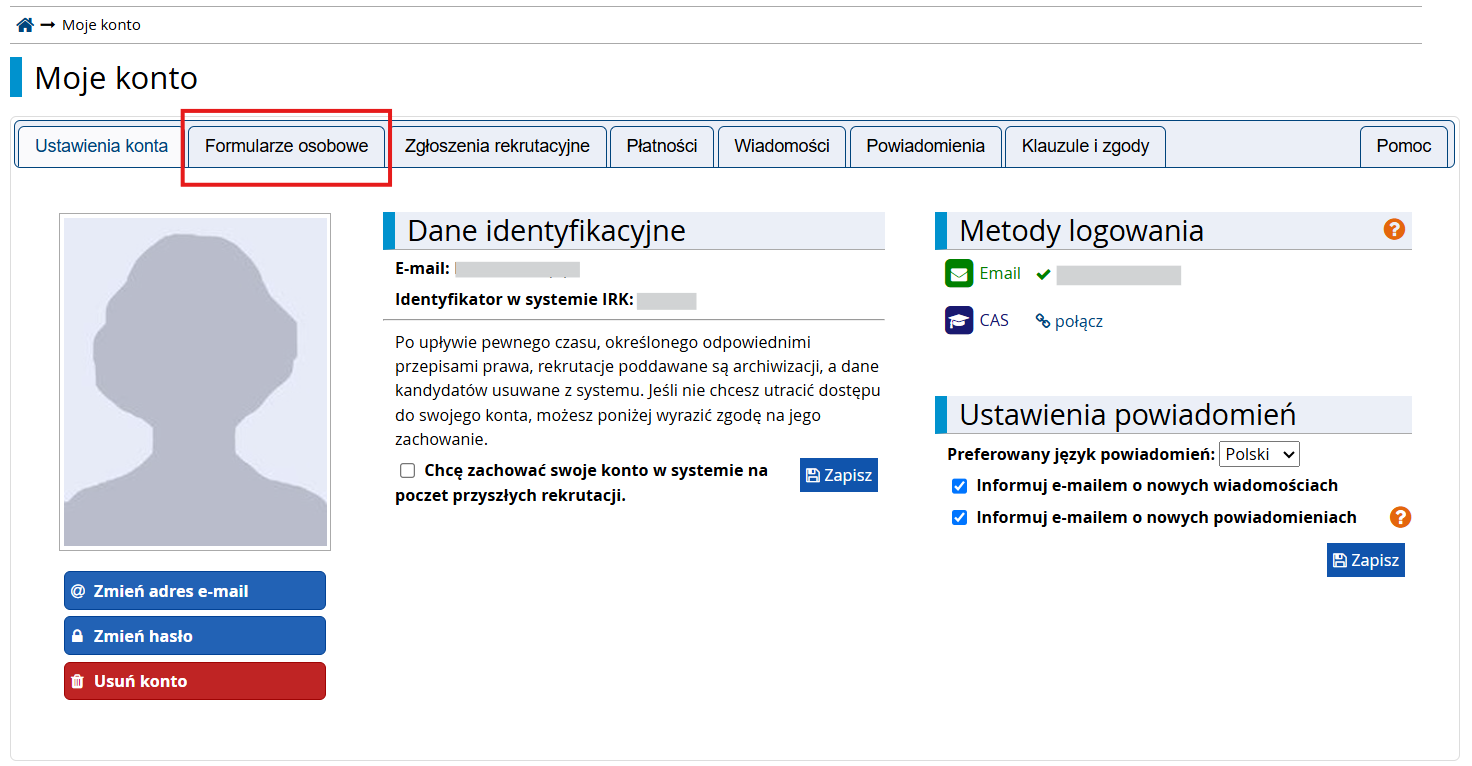The height and width of the screenshot is (766, 1472).
Task: Click the 'Identyfikator w systemie IRK:' label
Action: (514, 300)
